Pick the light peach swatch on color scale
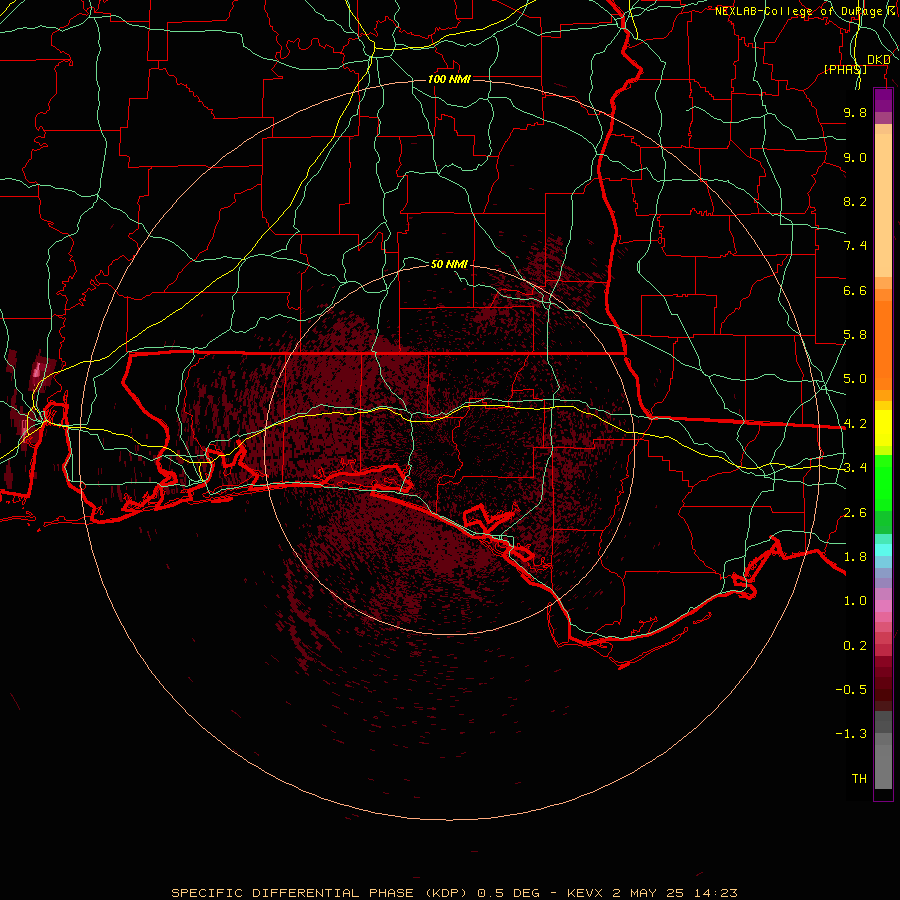The width and height of the screenshot is (900, 900). click(883, 207)
